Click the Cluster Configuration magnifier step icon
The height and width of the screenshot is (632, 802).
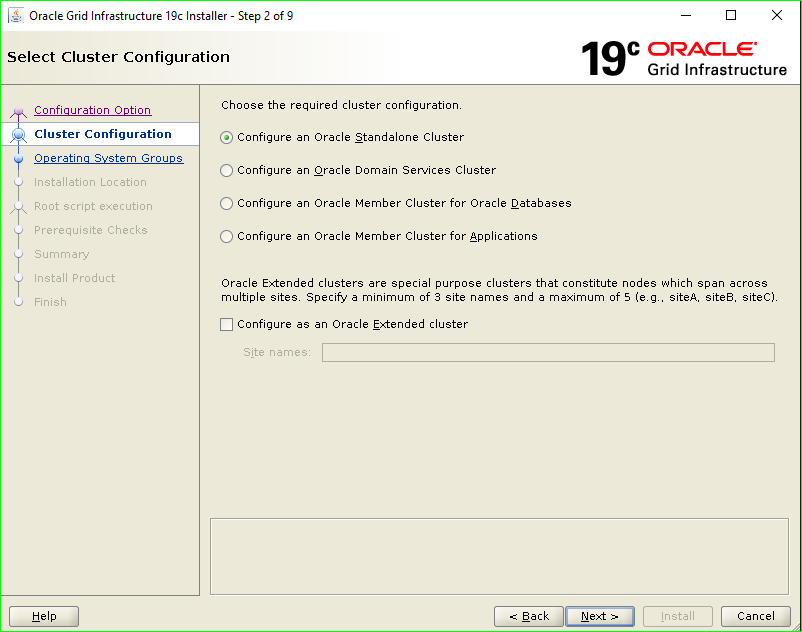click(x=20, y=134)
